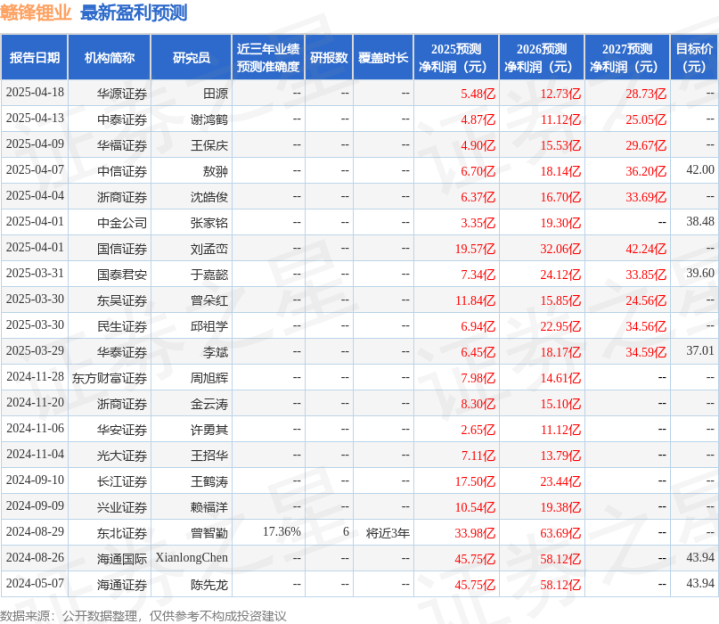Click the 17.50亿 value
719x624 pixels.
tap(475, 482)
